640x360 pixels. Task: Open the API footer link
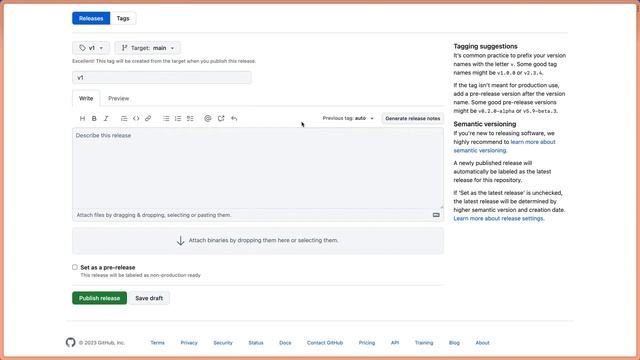coord(395,342)
